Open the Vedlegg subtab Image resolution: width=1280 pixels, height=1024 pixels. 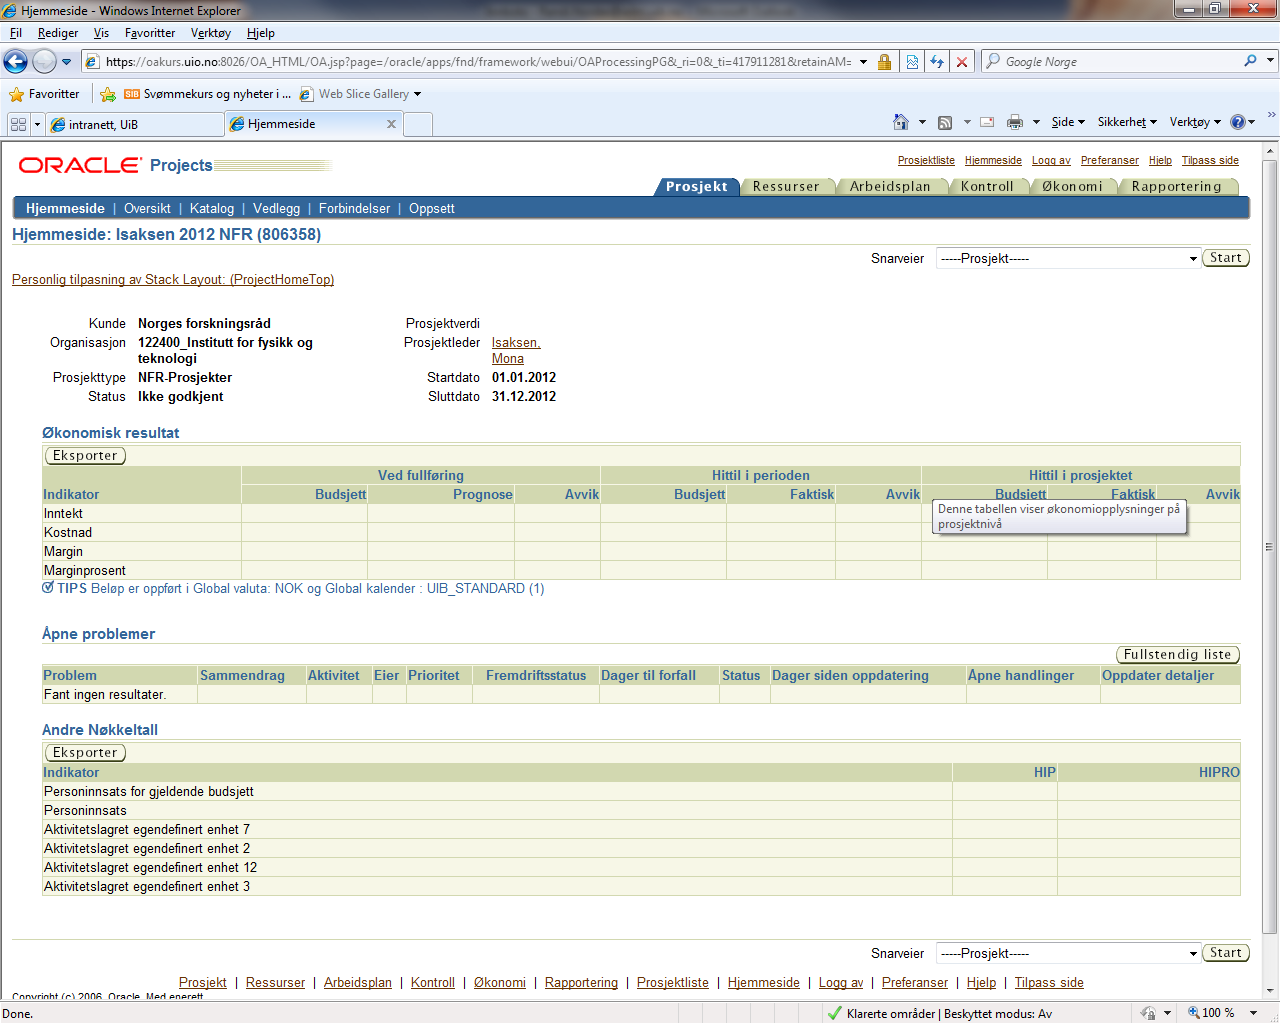[277, 209]
